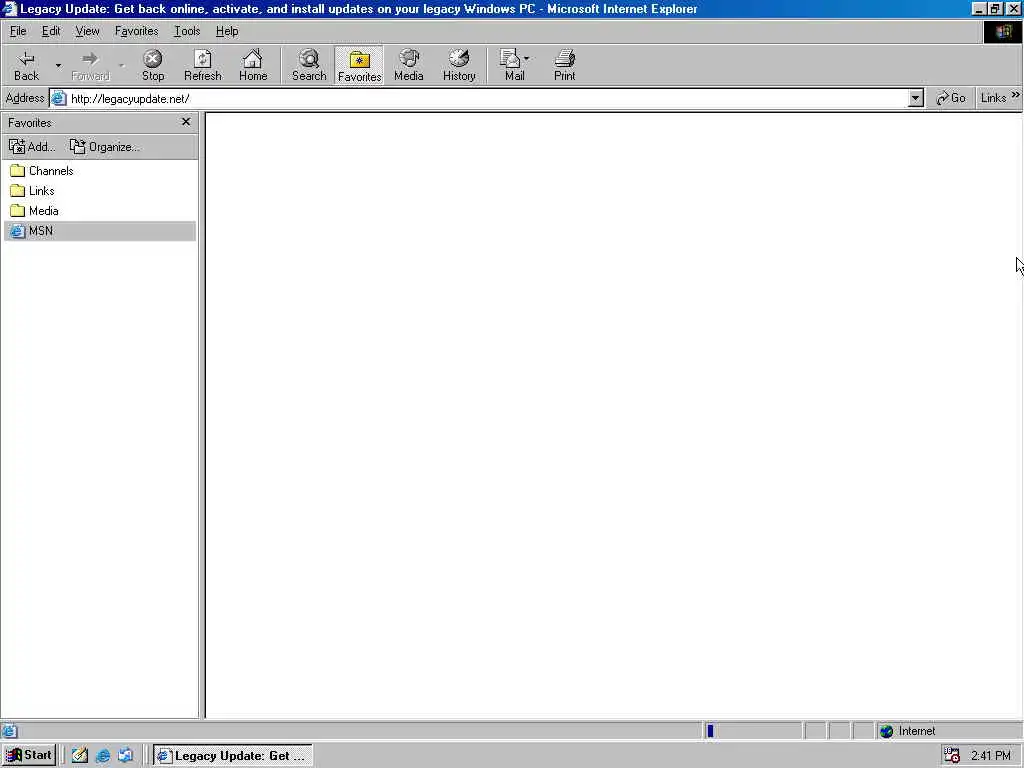Open the View menu
The width and height of the screenshot is (1024, 768).
tap(87, 31)
